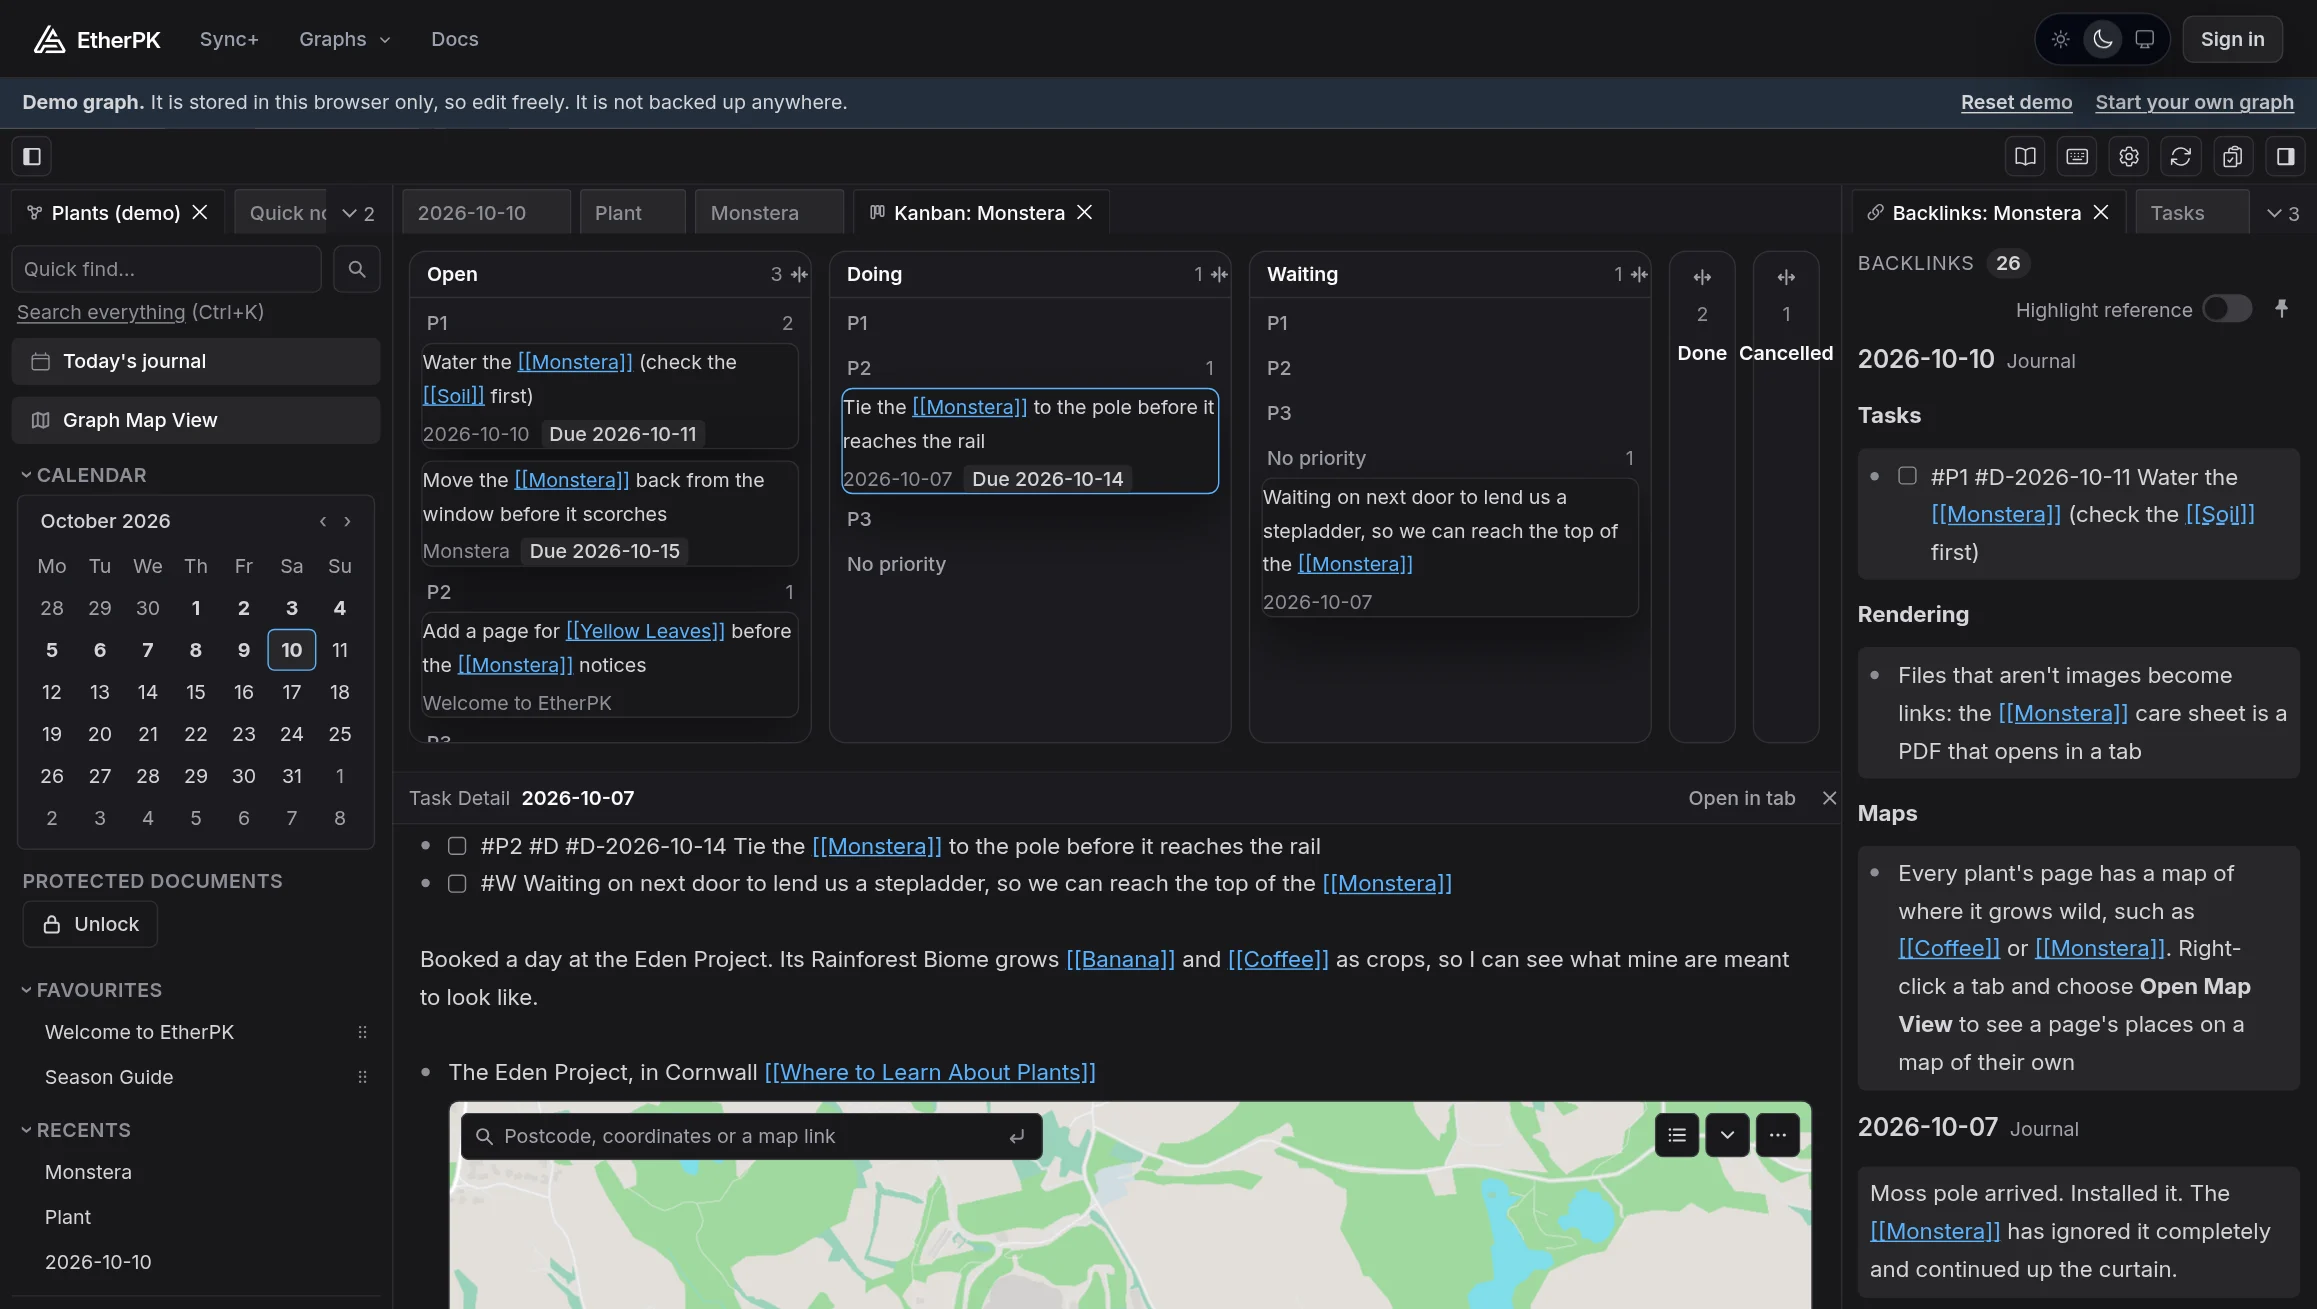Click the sync refresh icon
This screenshot has width=2317, height=1309.
point(2181,156)
